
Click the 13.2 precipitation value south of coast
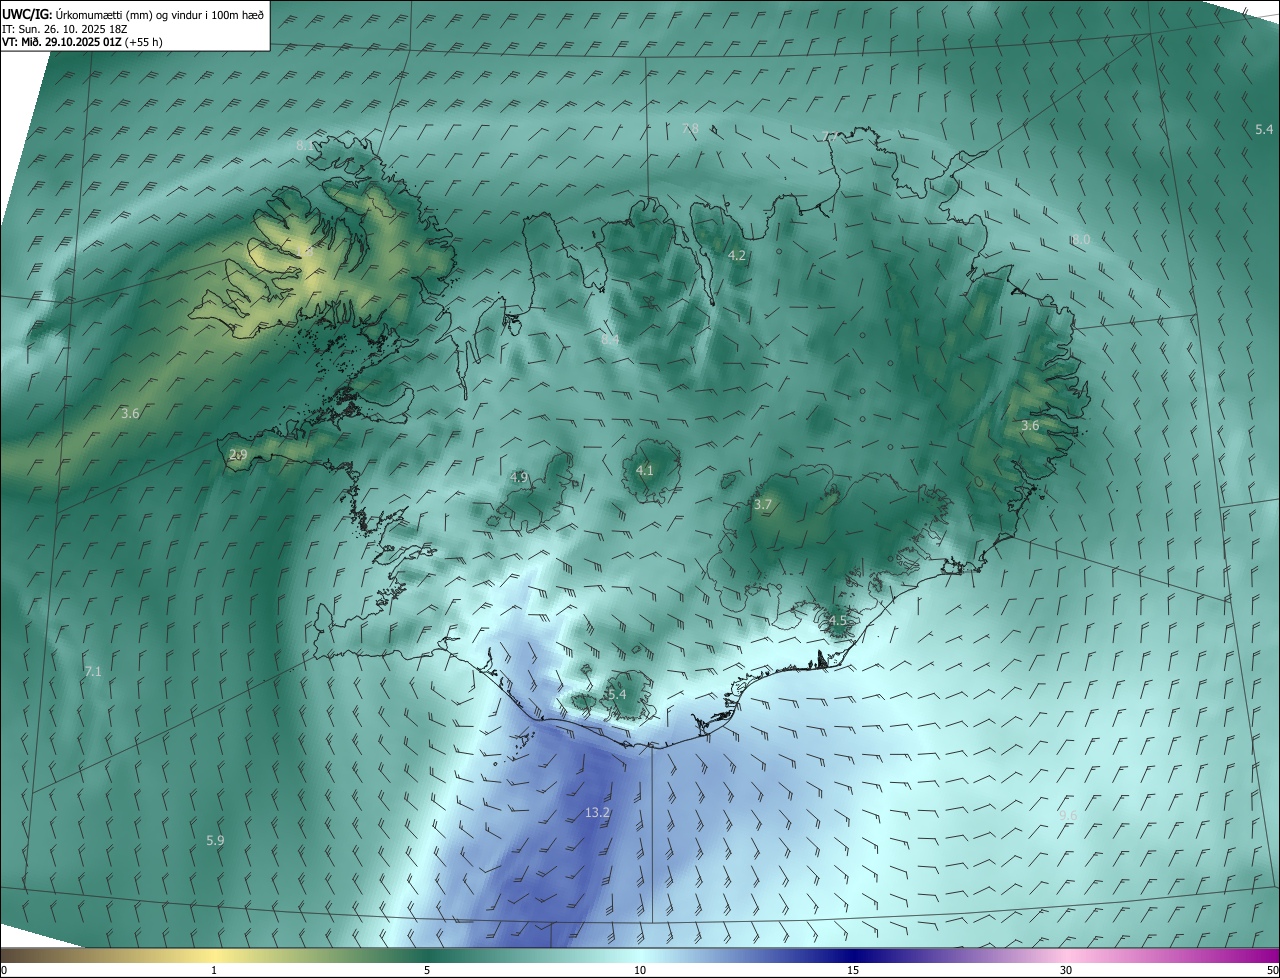tap(597, 813)
